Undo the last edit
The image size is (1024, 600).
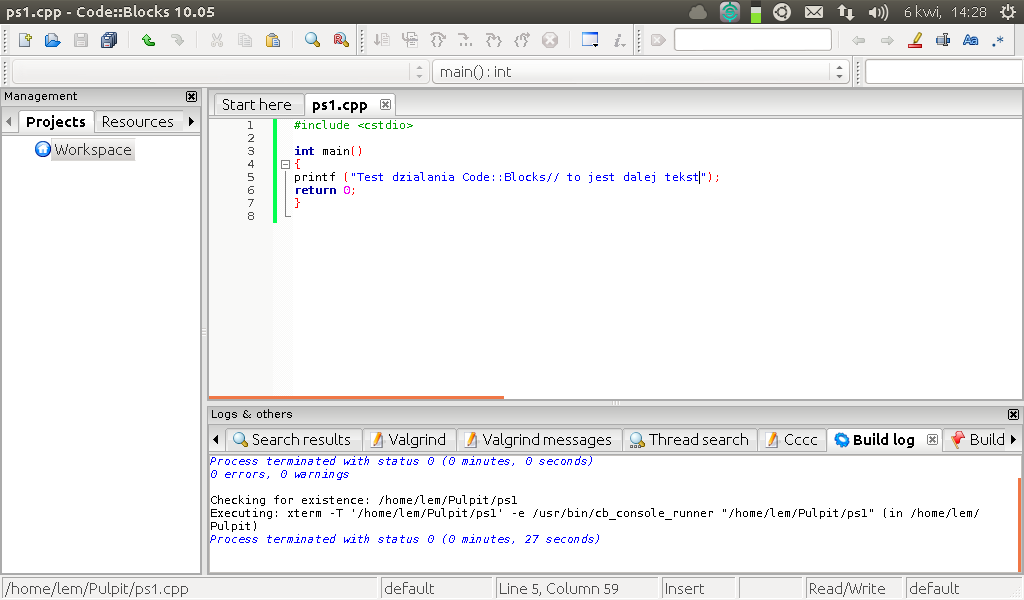tap(147, 39)
